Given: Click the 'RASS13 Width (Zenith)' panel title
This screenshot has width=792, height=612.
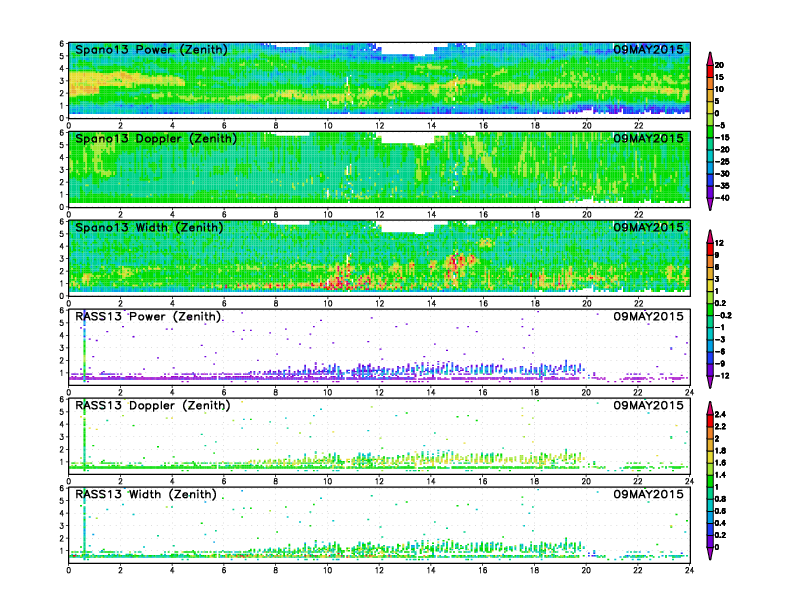Looking at the screenshot, I should click(x=146, y=494).
